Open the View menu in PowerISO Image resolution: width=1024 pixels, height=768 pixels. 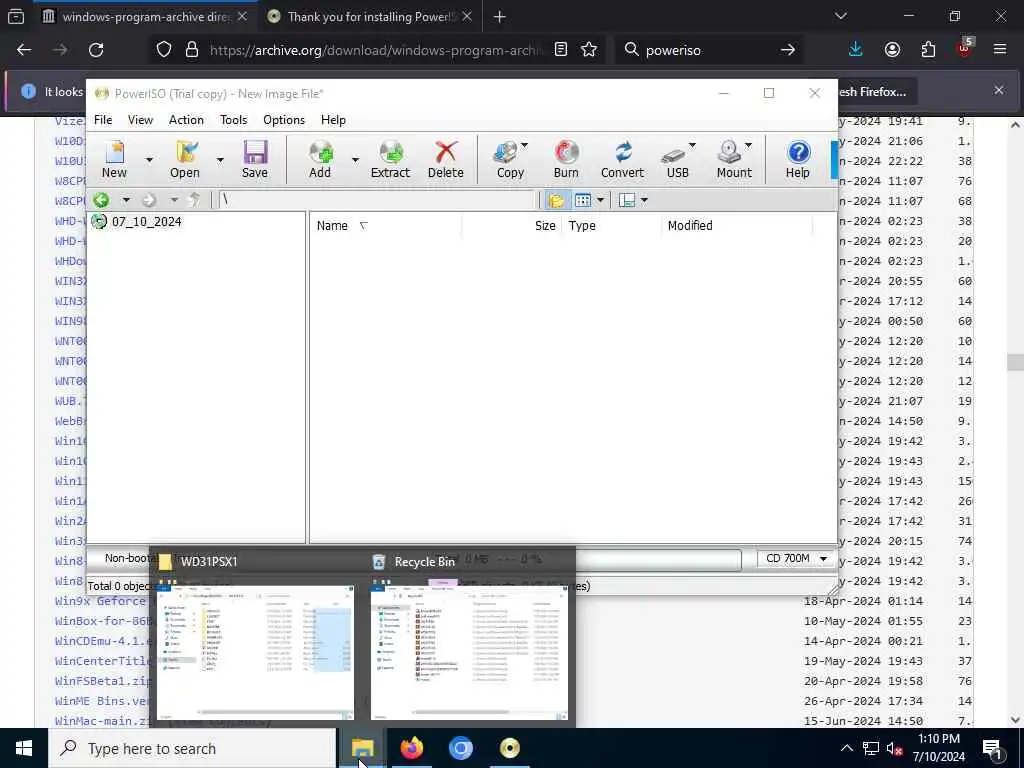click(140, 120)
